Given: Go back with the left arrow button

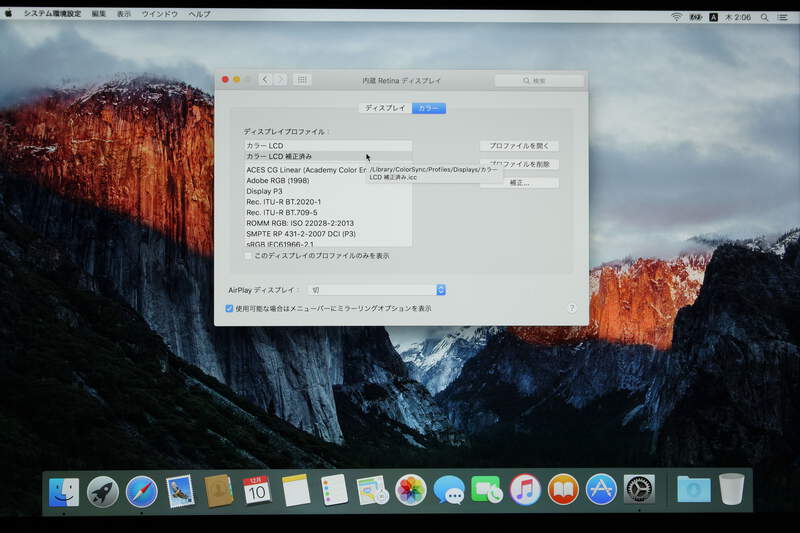Looking at the screenshot, I should [x=265, y=80].
